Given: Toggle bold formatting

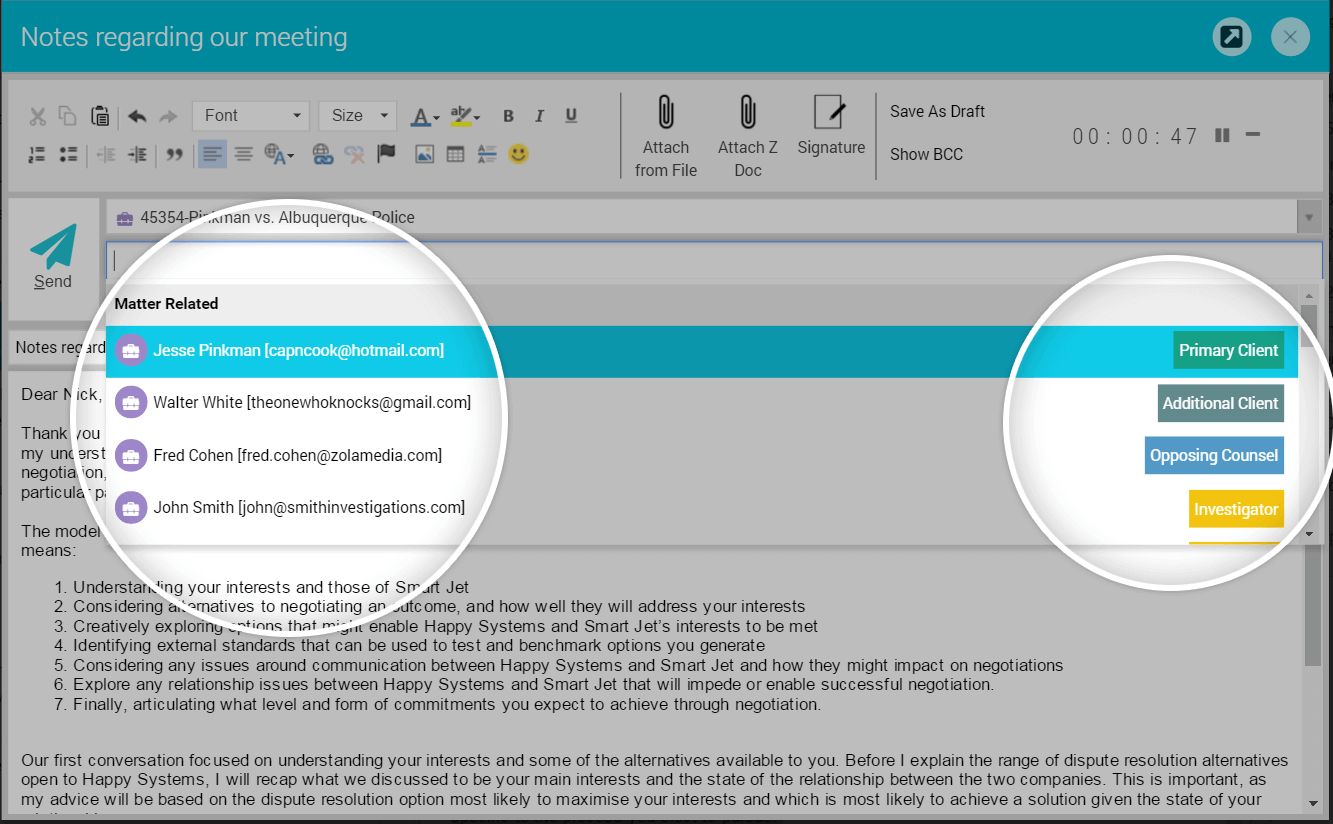Looking at the screenshot, I should point(508,116).
